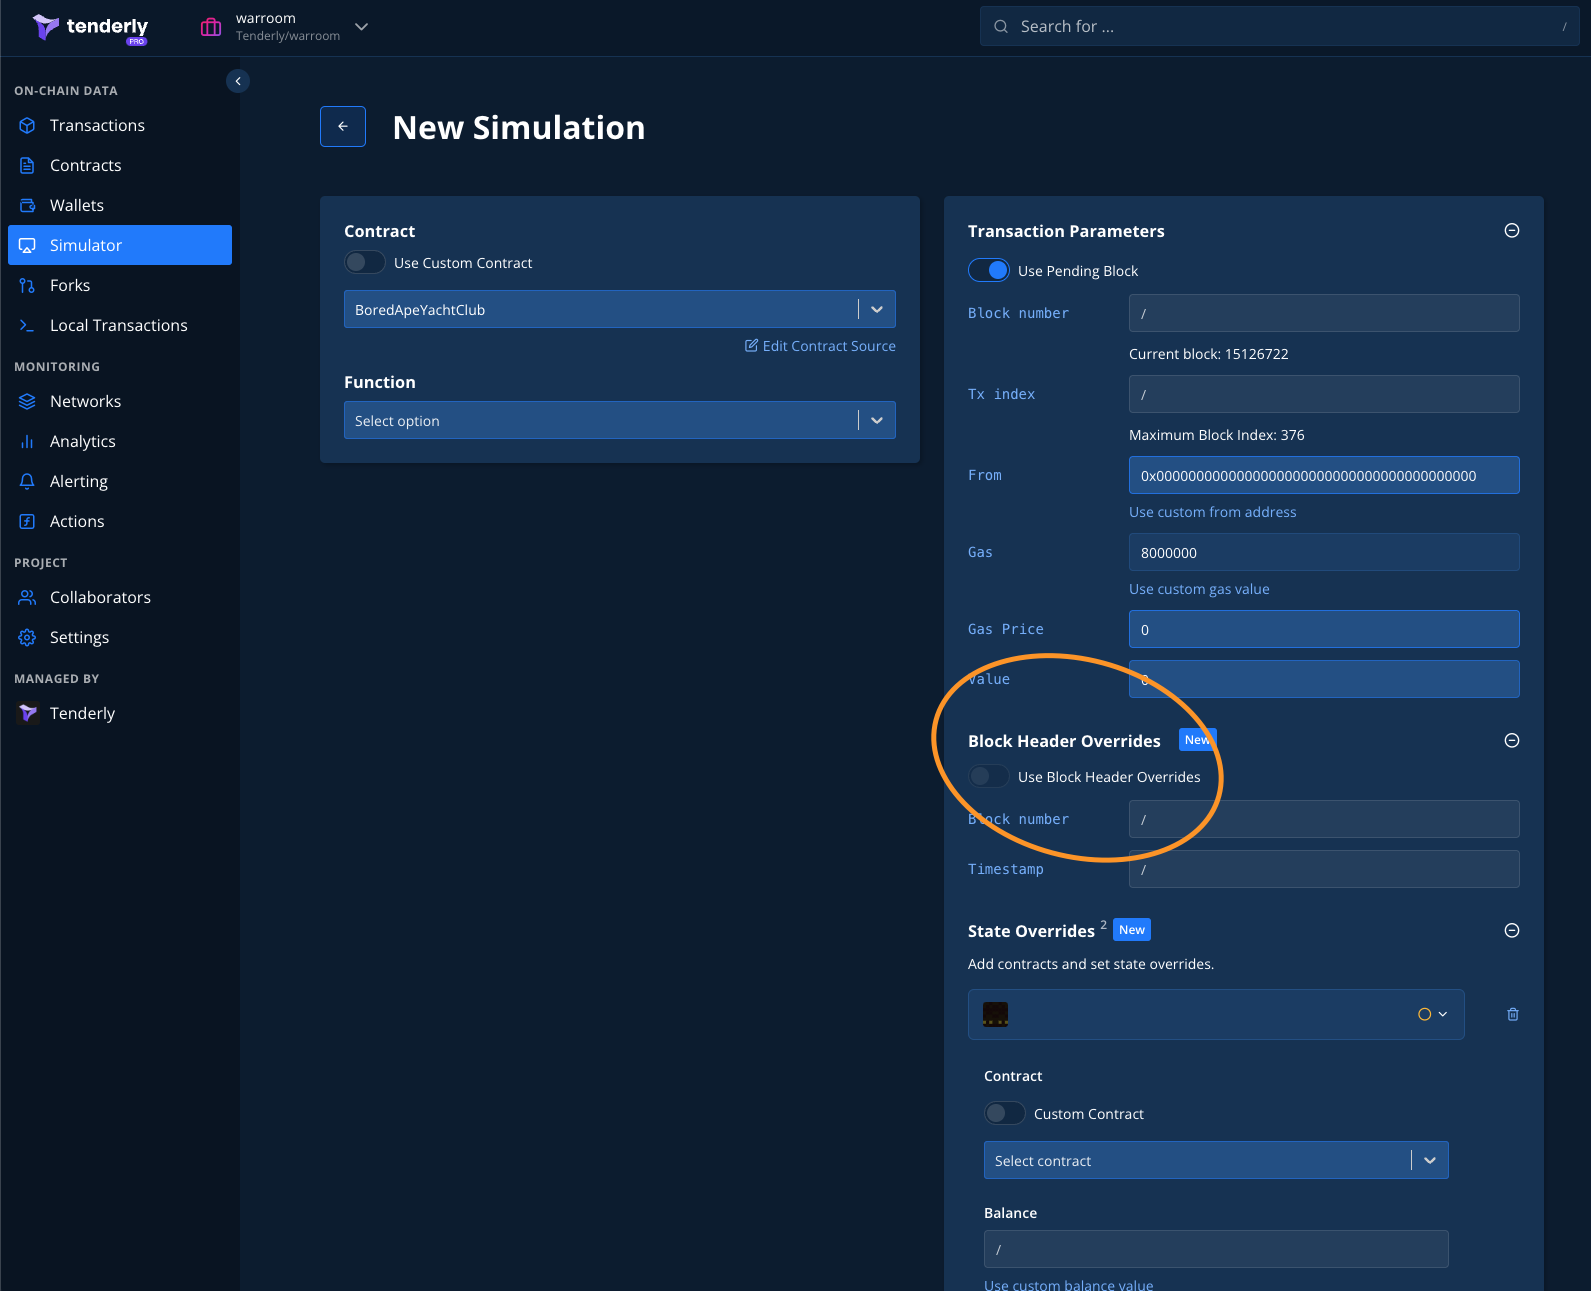The height and width of the screenshot is (1291, 1591).
Task: Click the Settings gear icon
Action: click(x=27, y=637)
